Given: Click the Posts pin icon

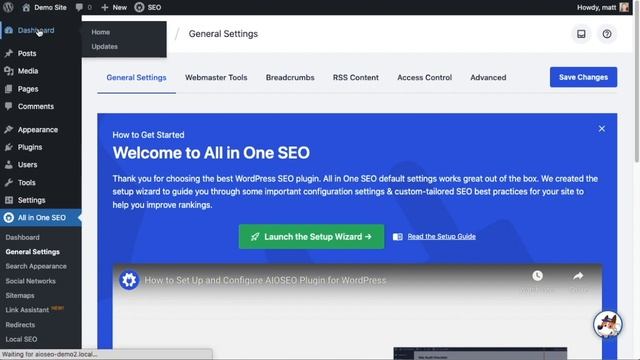Looking at the screenshot, I should click(9, 53).
